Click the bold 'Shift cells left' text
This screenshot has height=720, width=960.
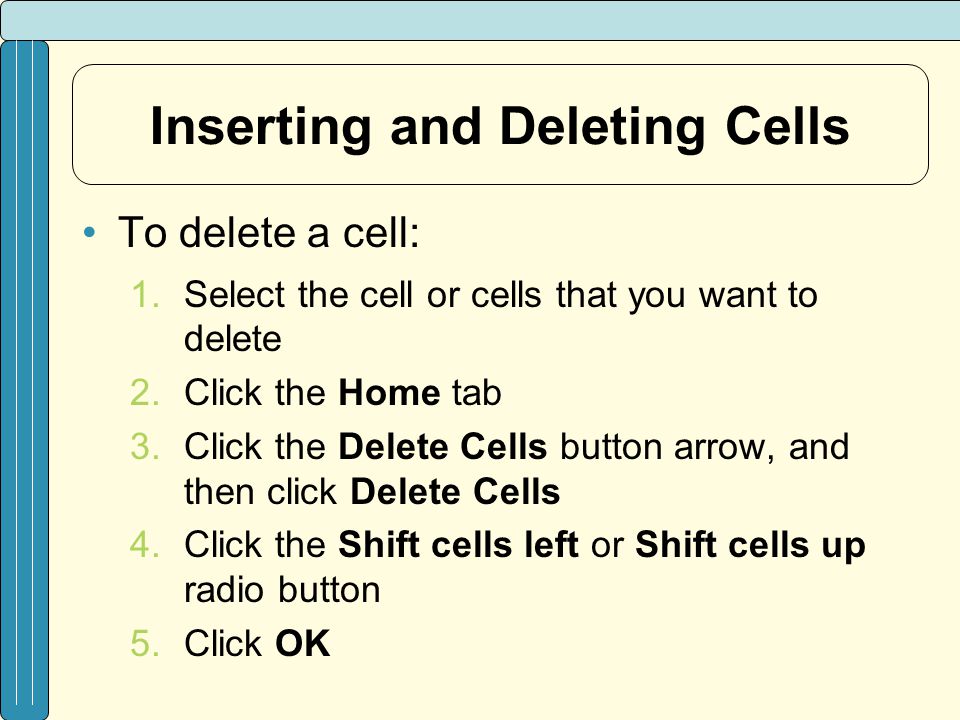[x=459, y=544]
